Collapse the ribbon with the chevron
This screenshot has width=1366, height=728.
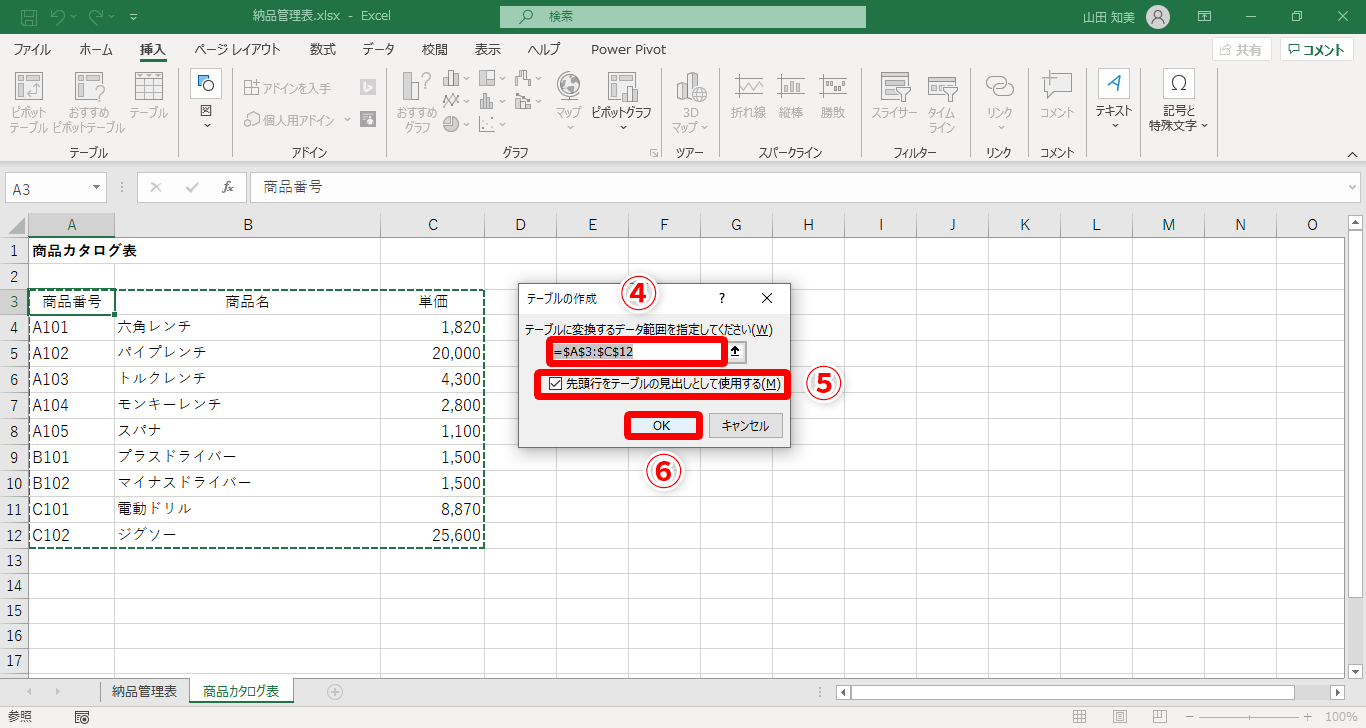[1352, 153]
